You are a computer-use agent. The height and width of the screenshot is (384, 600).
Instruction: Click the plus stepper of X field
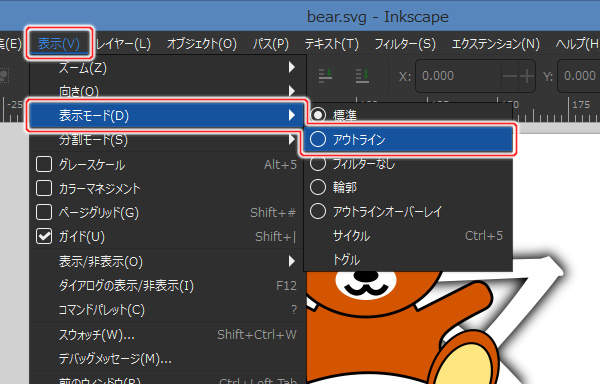(x=527, y=76)
